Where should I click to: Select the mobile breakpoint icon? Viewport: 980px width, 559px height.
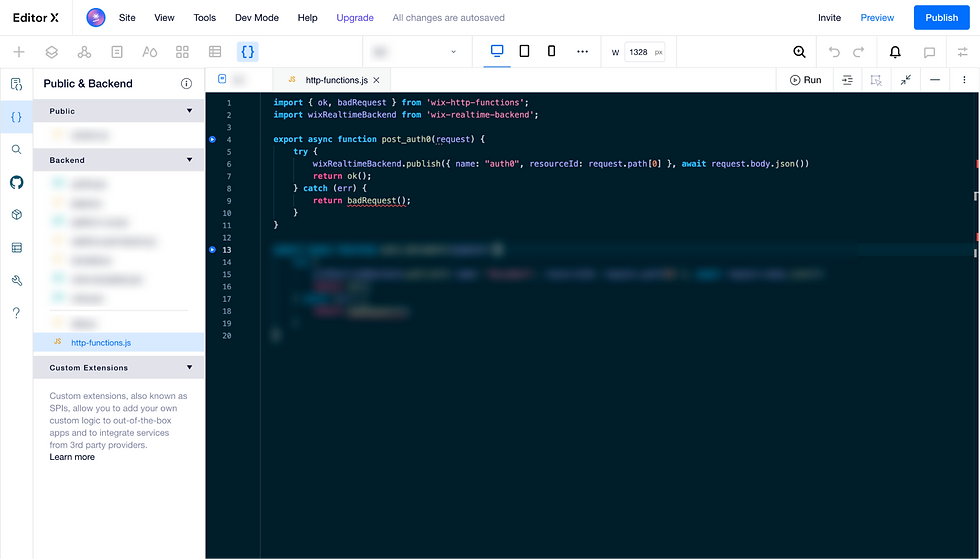click(551, 51)
